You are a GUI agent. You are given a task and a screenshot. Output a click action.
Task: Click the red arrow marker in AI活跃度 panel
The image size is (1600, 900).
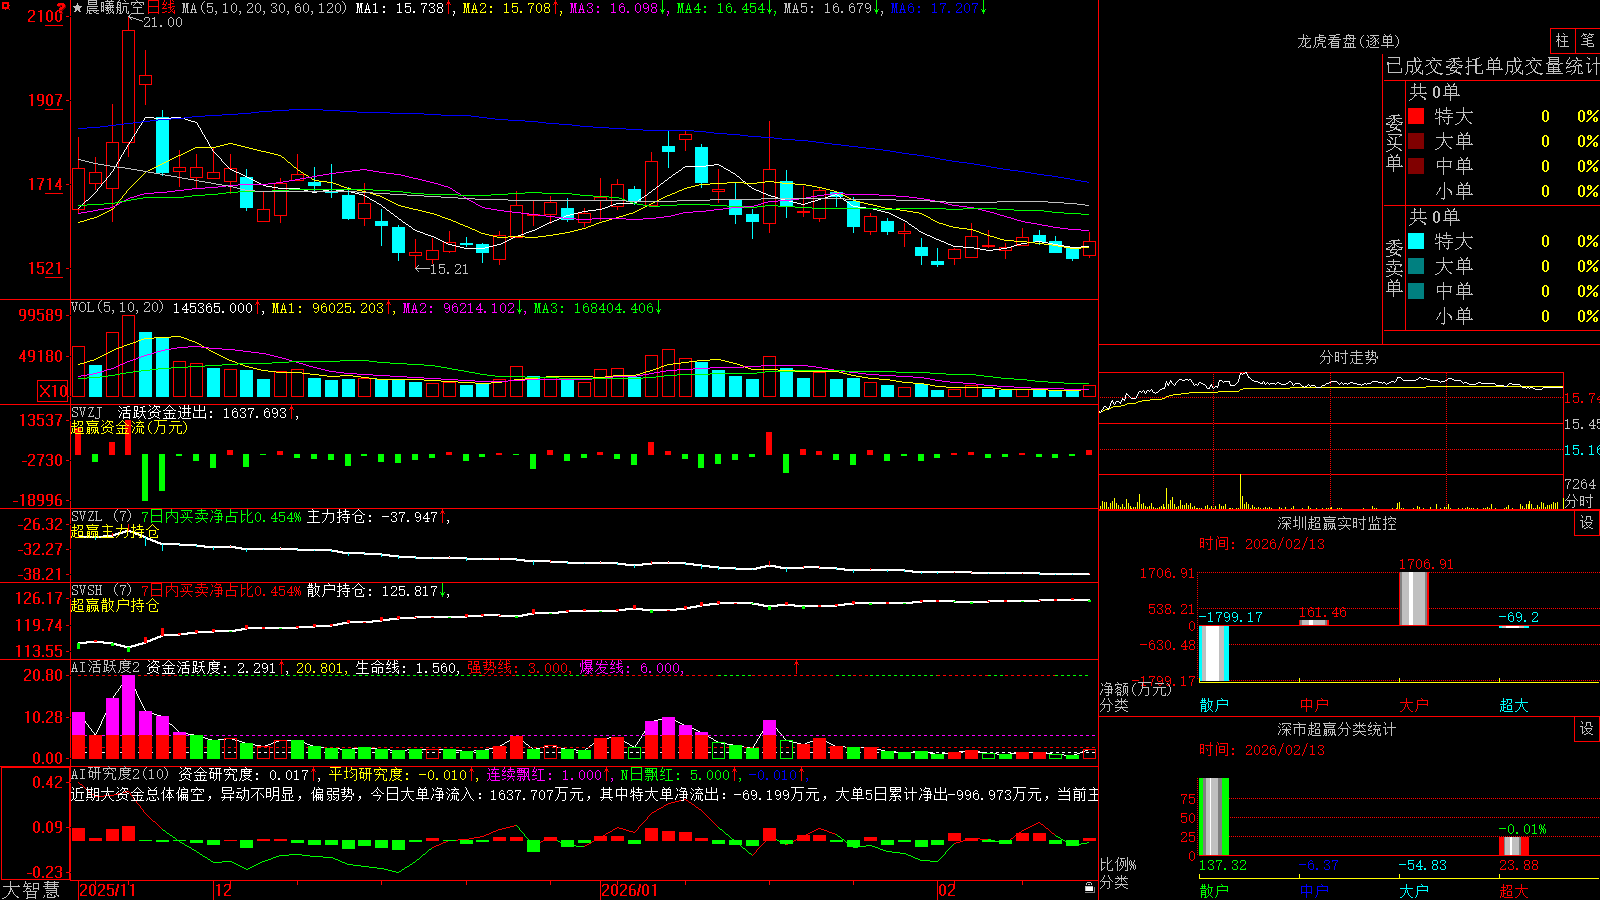797,666
